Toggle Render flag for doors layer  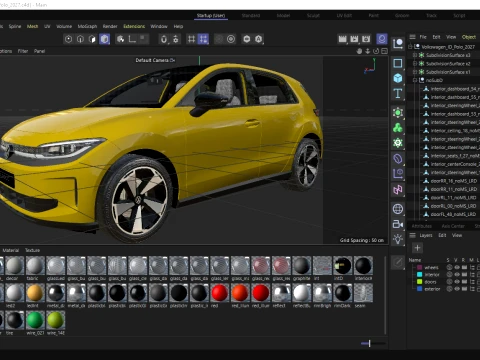464,282
